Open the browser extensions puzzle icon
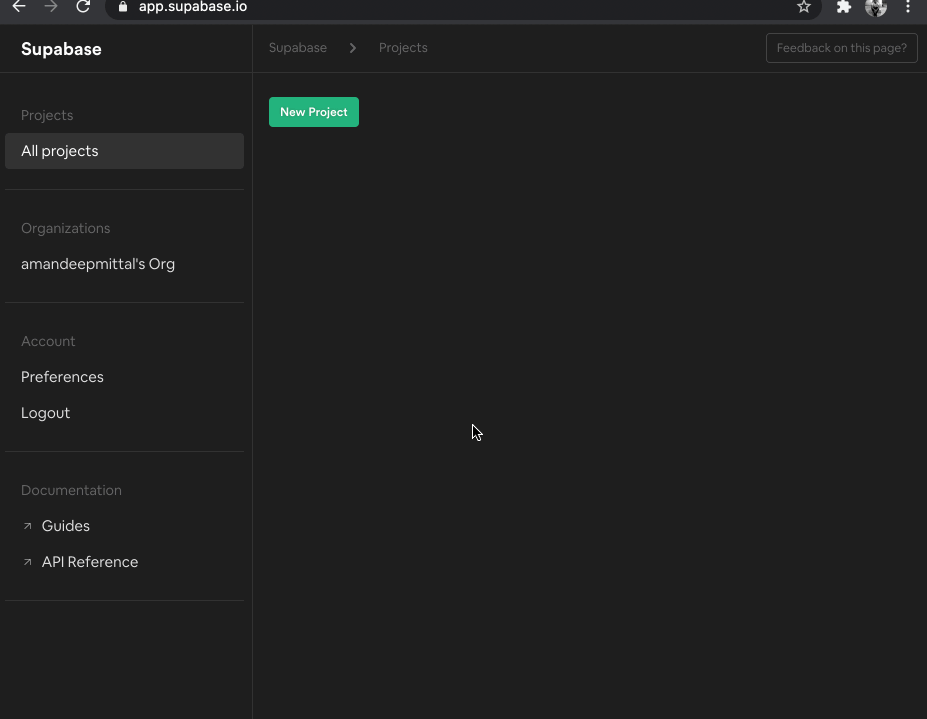Image resolution: width=927 pixels, height=719 pixels. pyautogui.click(x=844, y=7)
